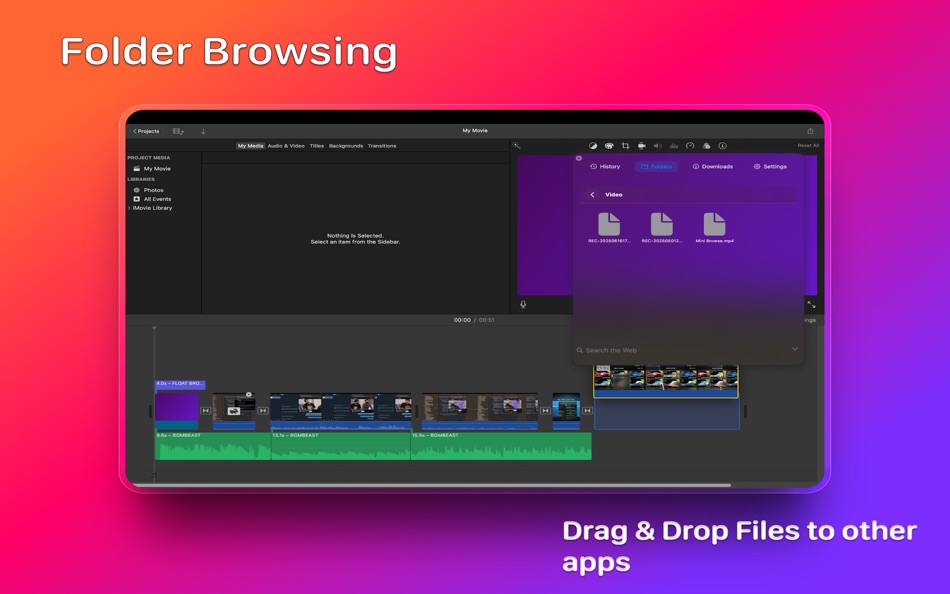950x594 pixels.
Task: Open the dropdown arrow next to Search the Web
Action: pyautogui.click(x=795, y=349)
